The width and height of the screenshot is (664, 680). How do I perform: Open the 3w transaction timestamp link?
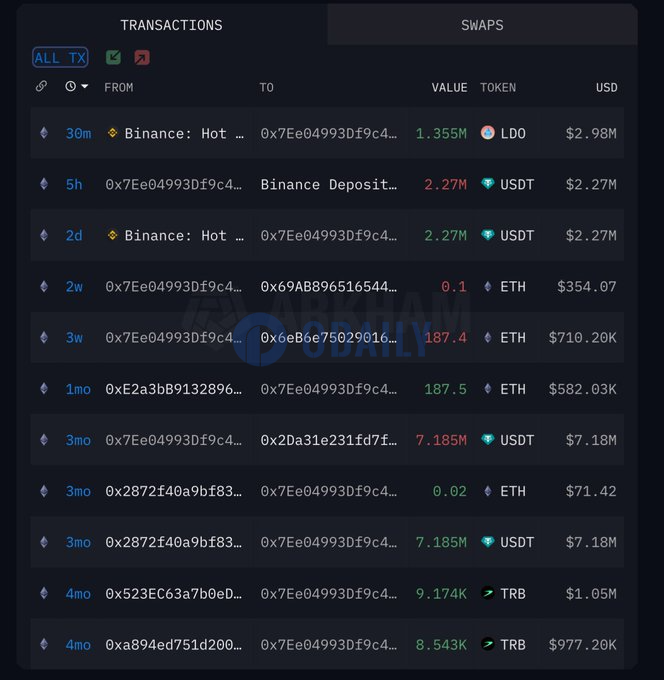74,337
